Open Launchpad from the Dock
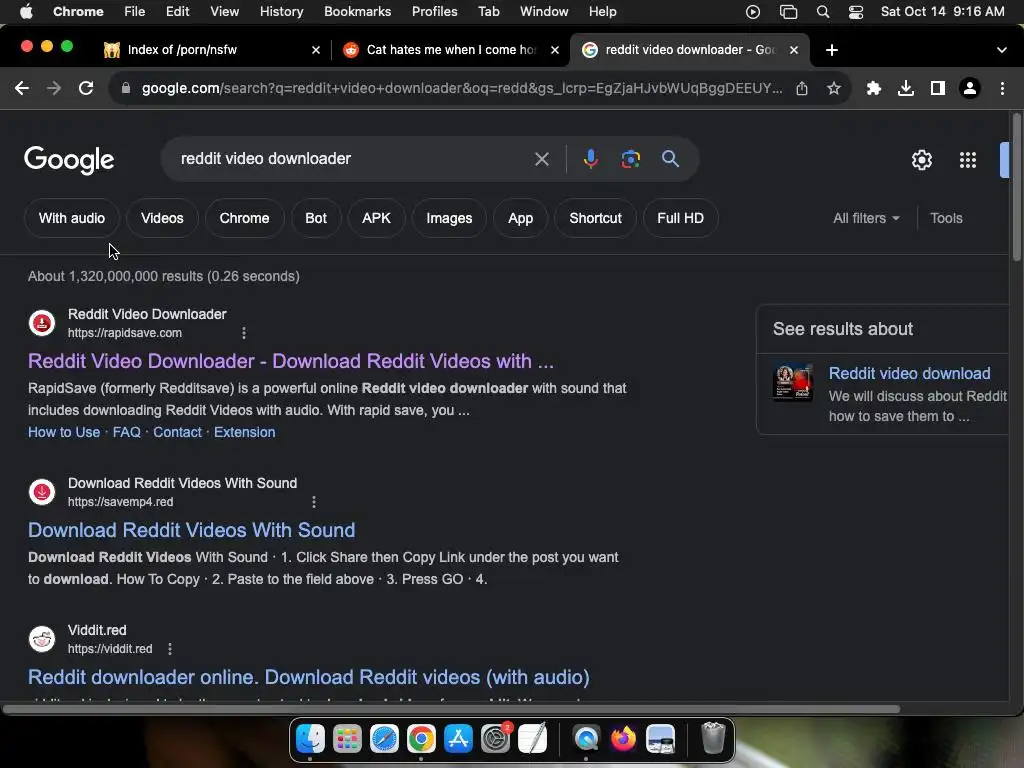Viewport: 1024px width, 768px height. [347, 739]
